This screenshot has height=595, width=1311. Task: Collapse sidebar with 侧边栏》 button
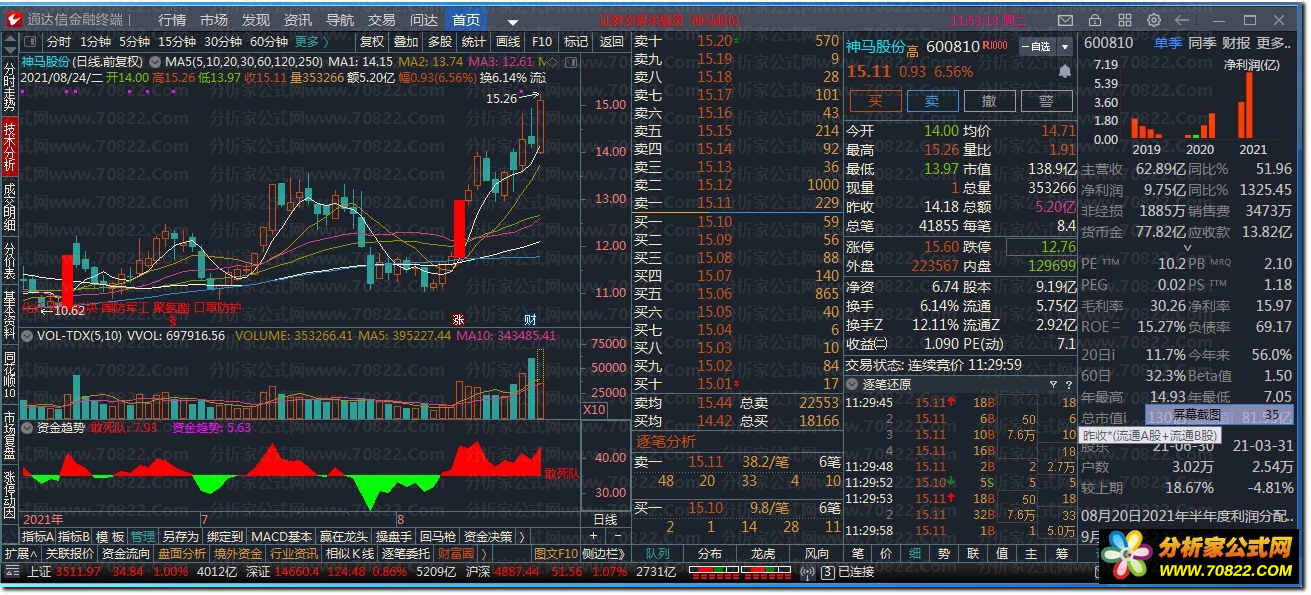(603, 553)
